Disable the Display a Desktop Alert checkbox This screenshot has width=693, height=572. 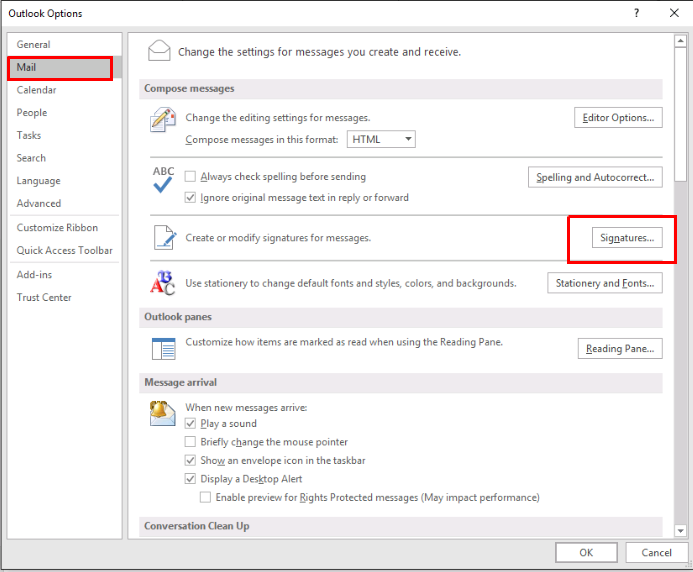pos(191,479)
